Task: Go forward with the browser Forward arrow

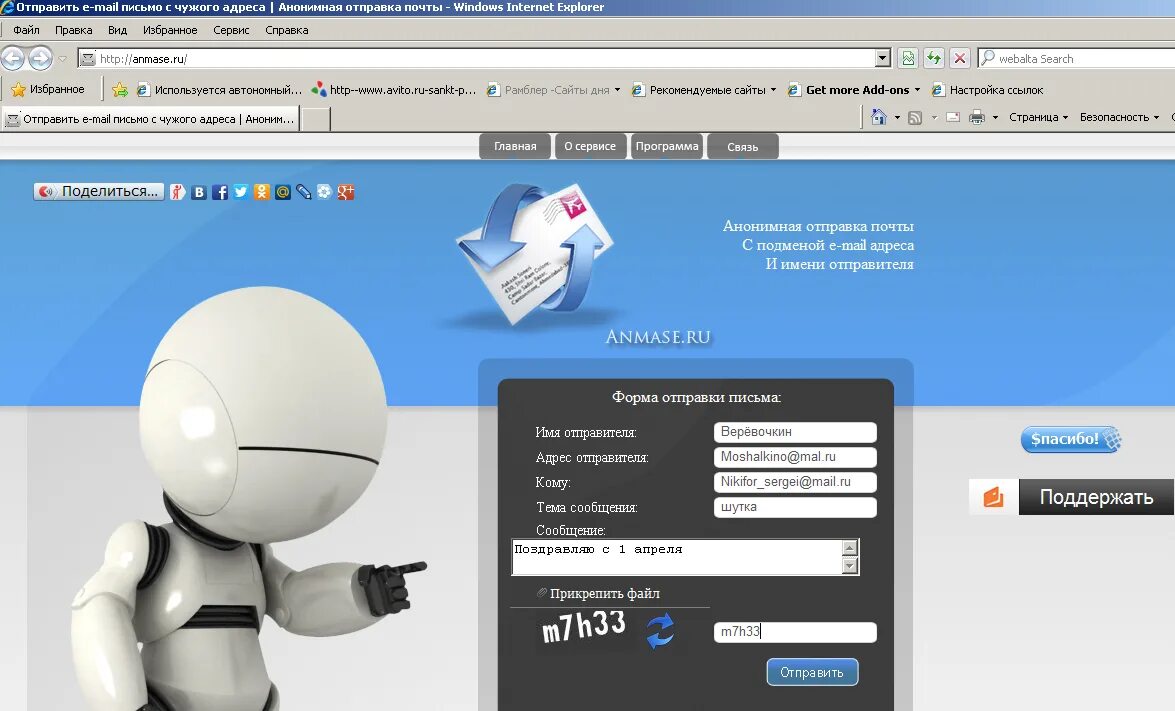Action: [x=40, y=58]
